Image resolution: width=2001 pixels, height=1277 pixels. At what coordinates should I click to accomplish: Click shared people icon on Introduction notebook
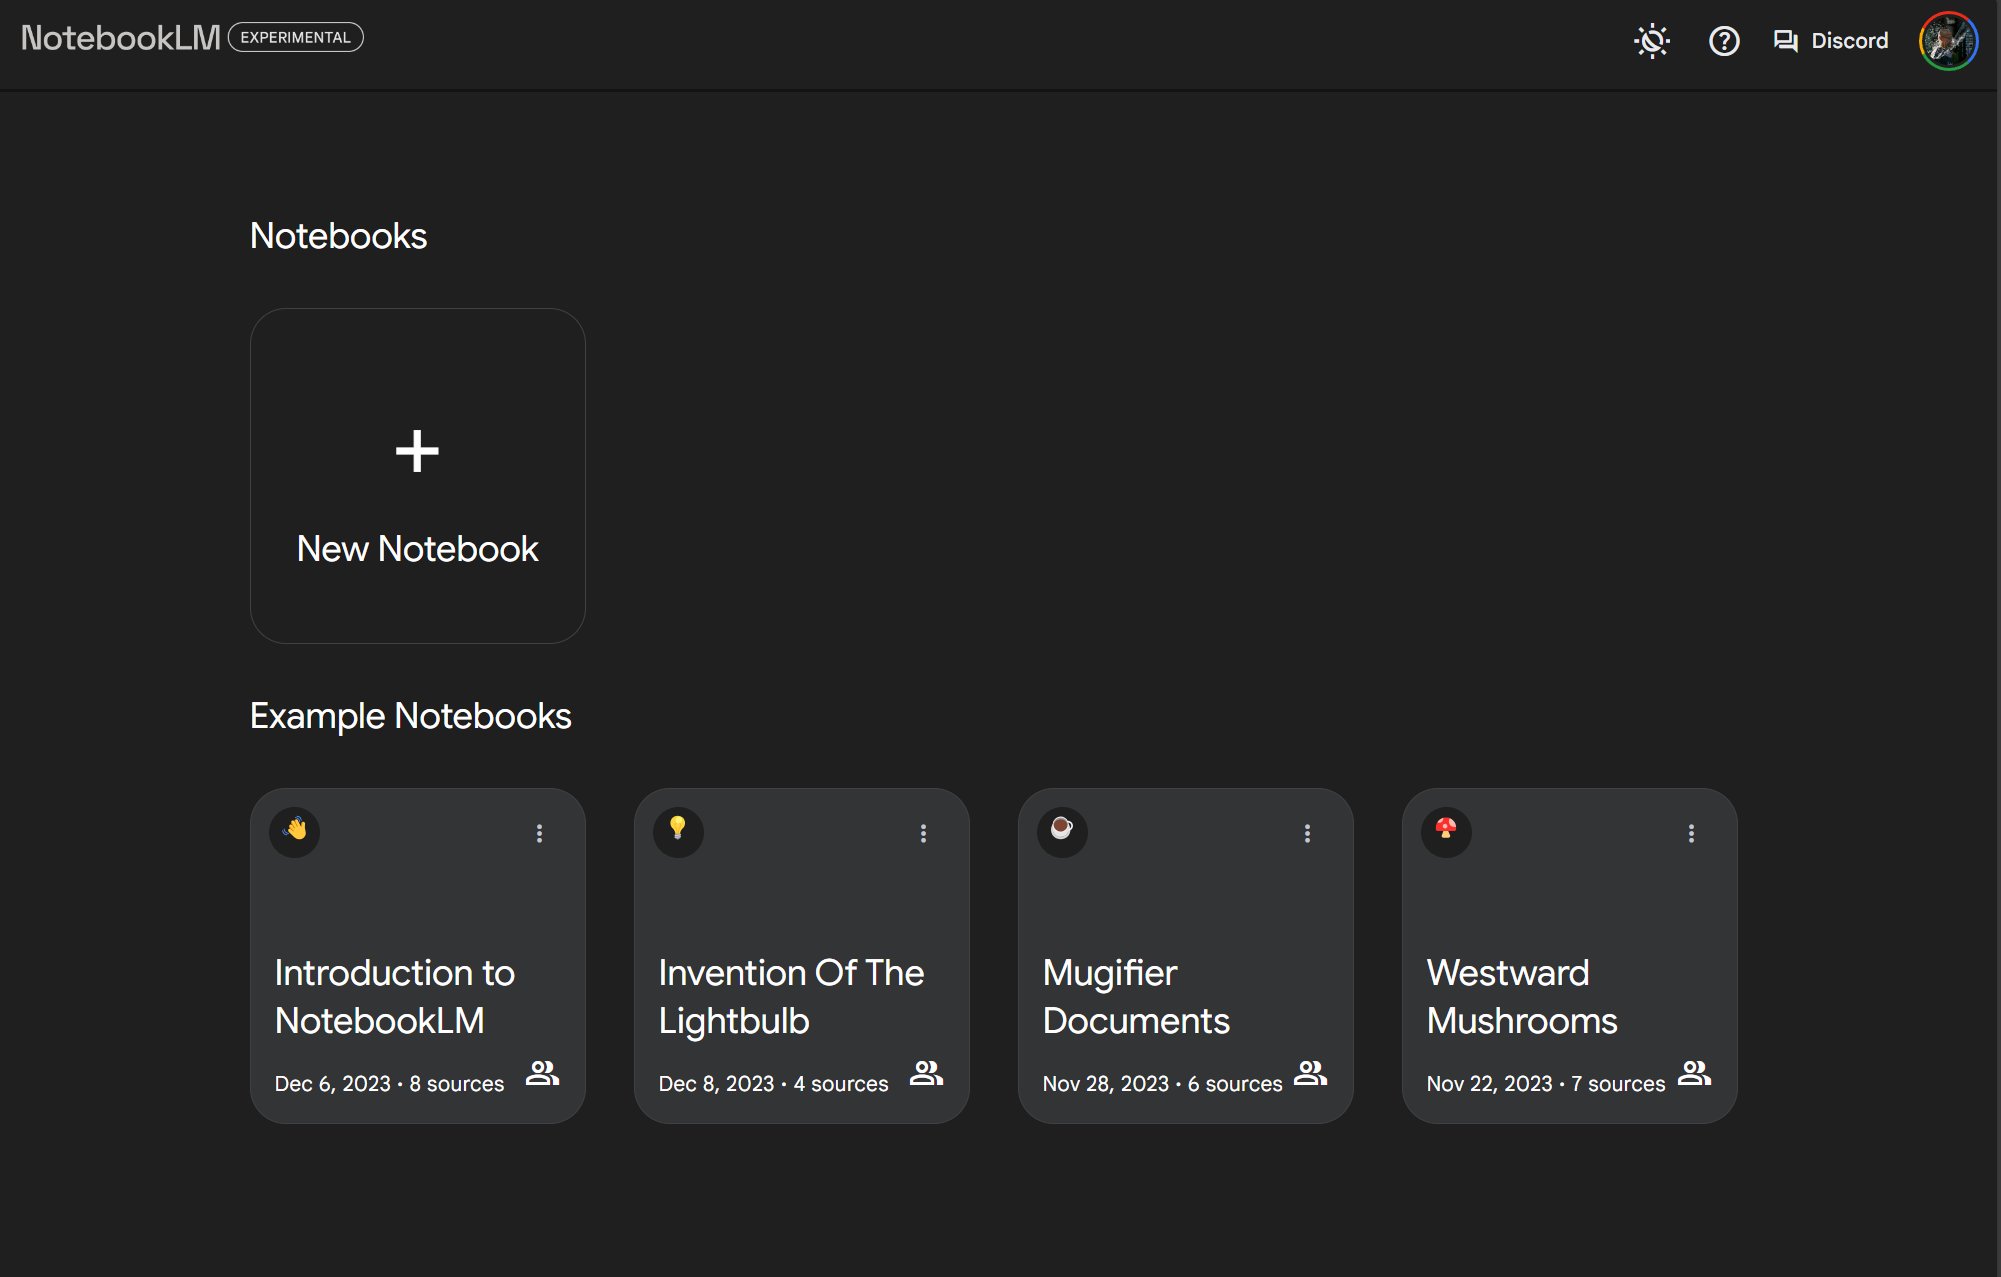542,1074
